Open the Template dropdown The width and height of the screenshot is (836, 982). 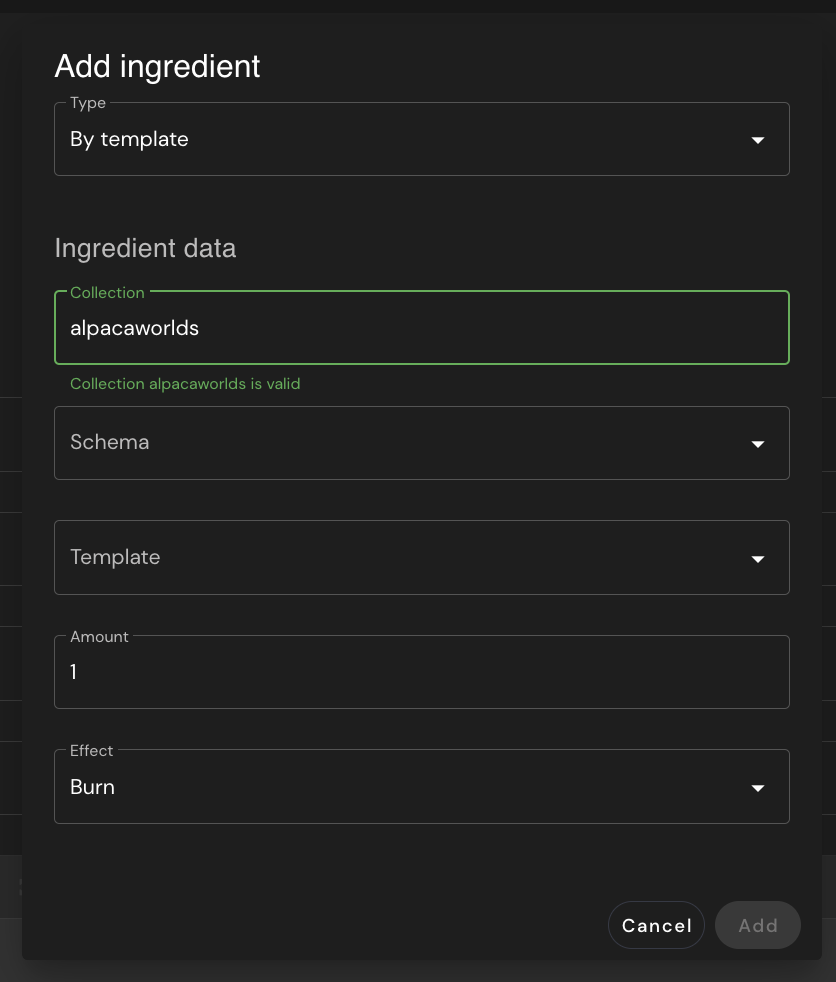coord(421,557)
